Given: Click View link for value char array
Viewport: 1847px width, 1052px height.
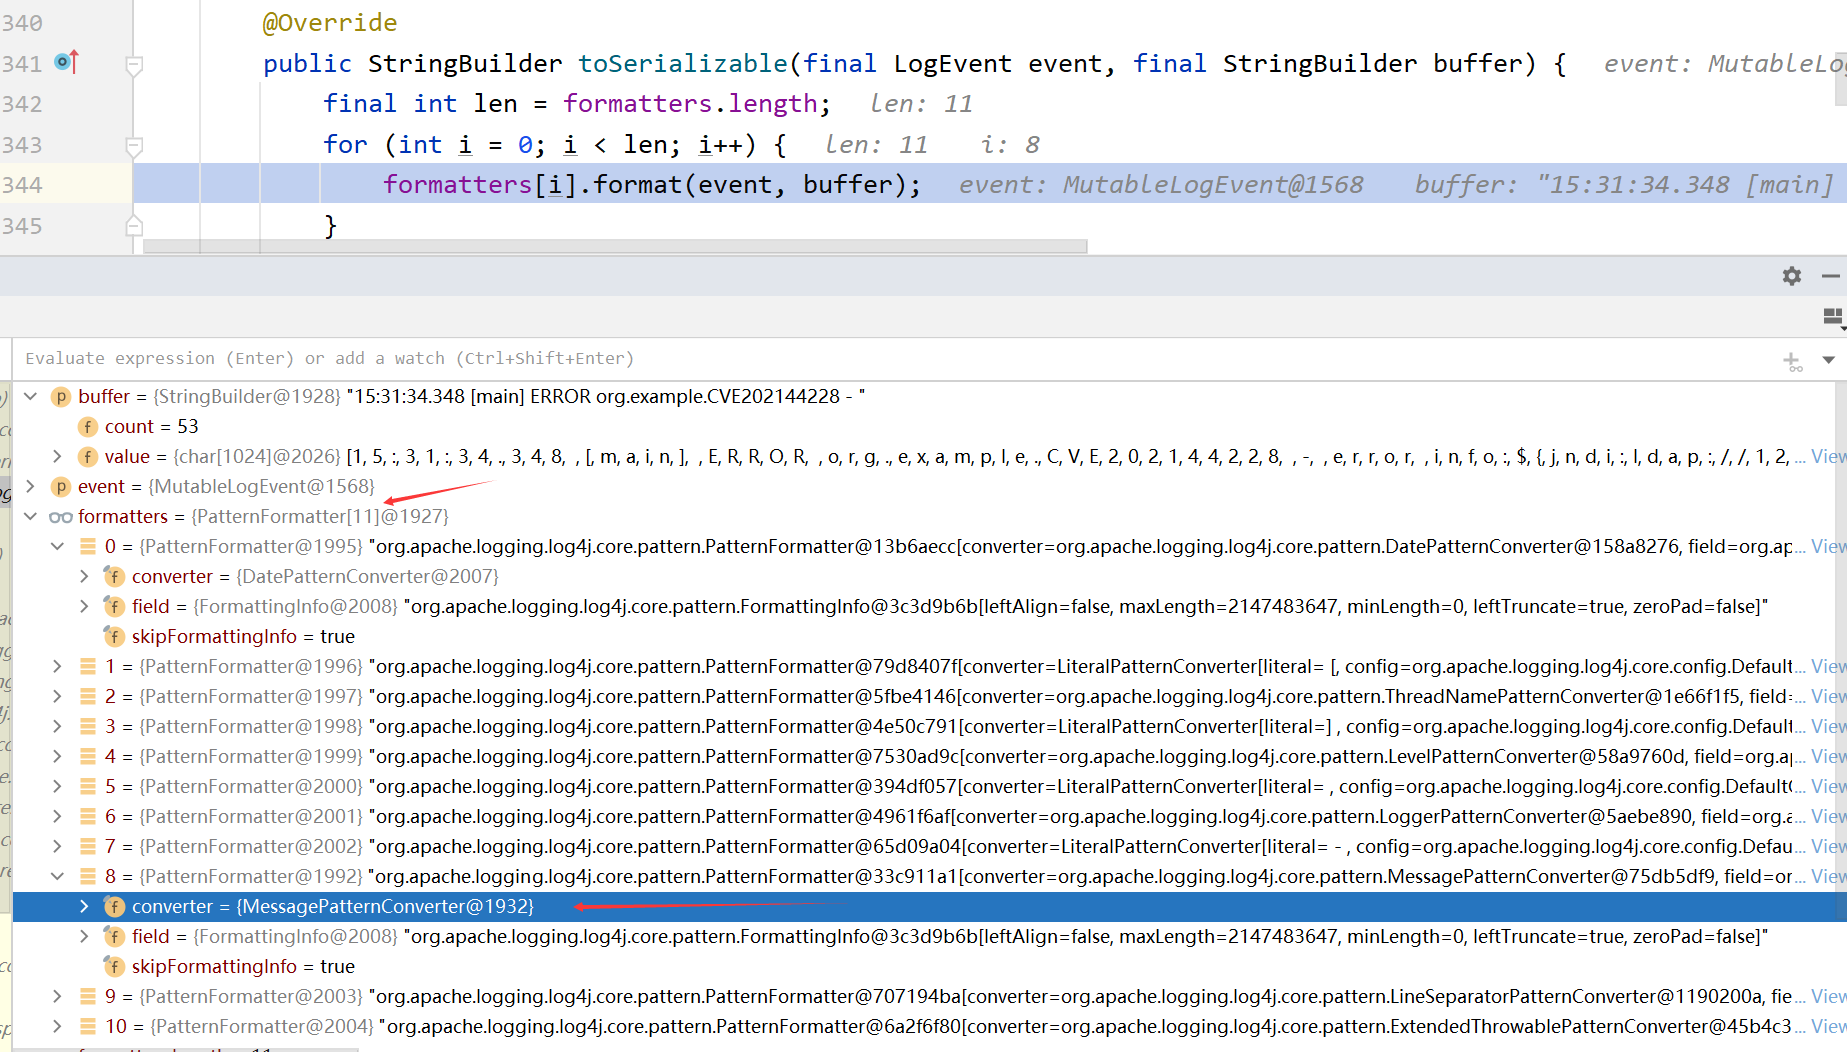Looking at the screenshot, I should click(x=1828, y=456).
